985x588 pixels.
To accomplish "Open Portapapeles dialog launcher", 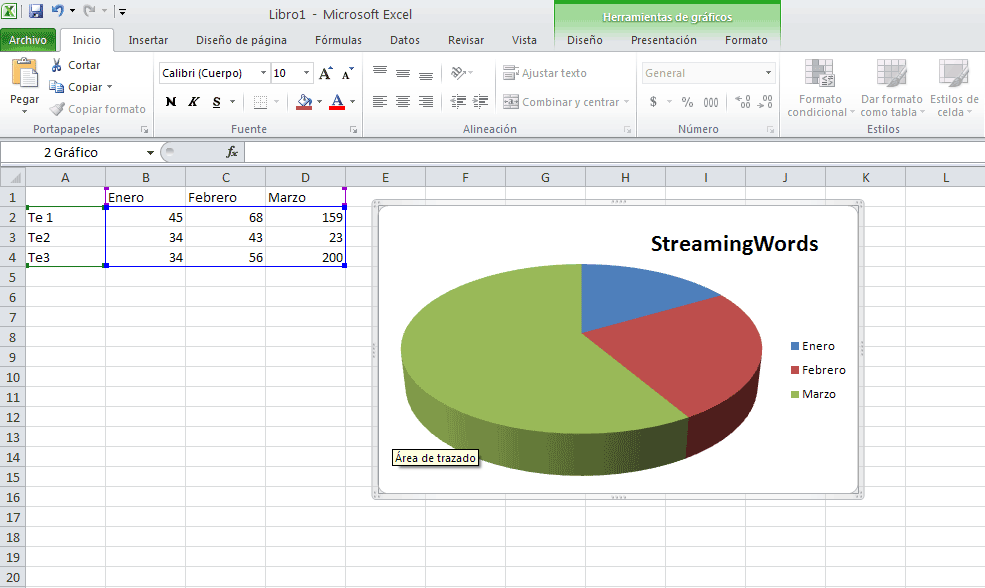I will click(144, 129).
